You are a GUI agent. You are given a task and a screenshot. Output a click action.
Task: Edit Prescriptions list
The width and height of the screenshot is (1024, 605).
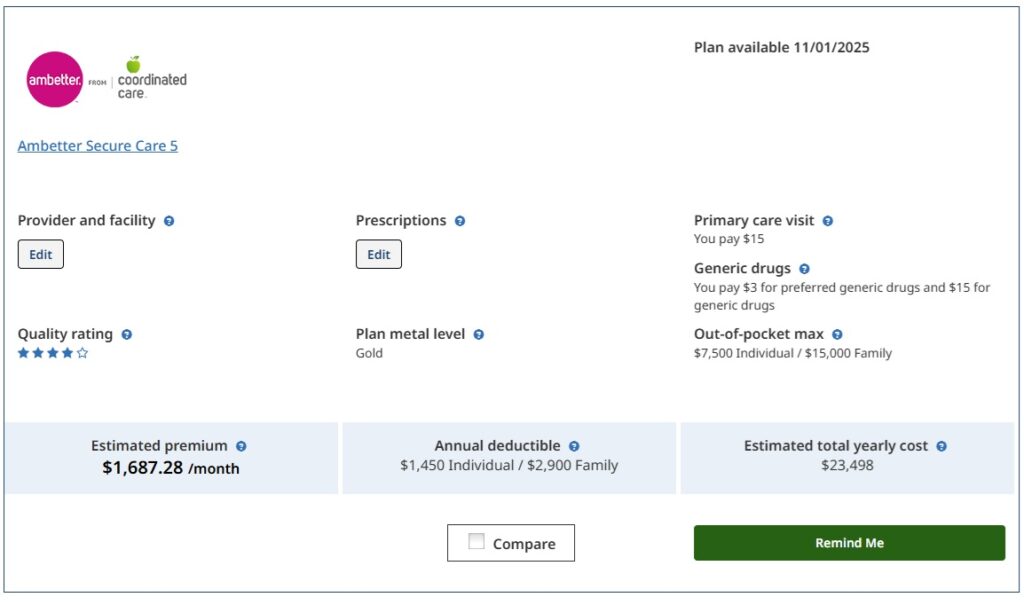pos(379,255)
